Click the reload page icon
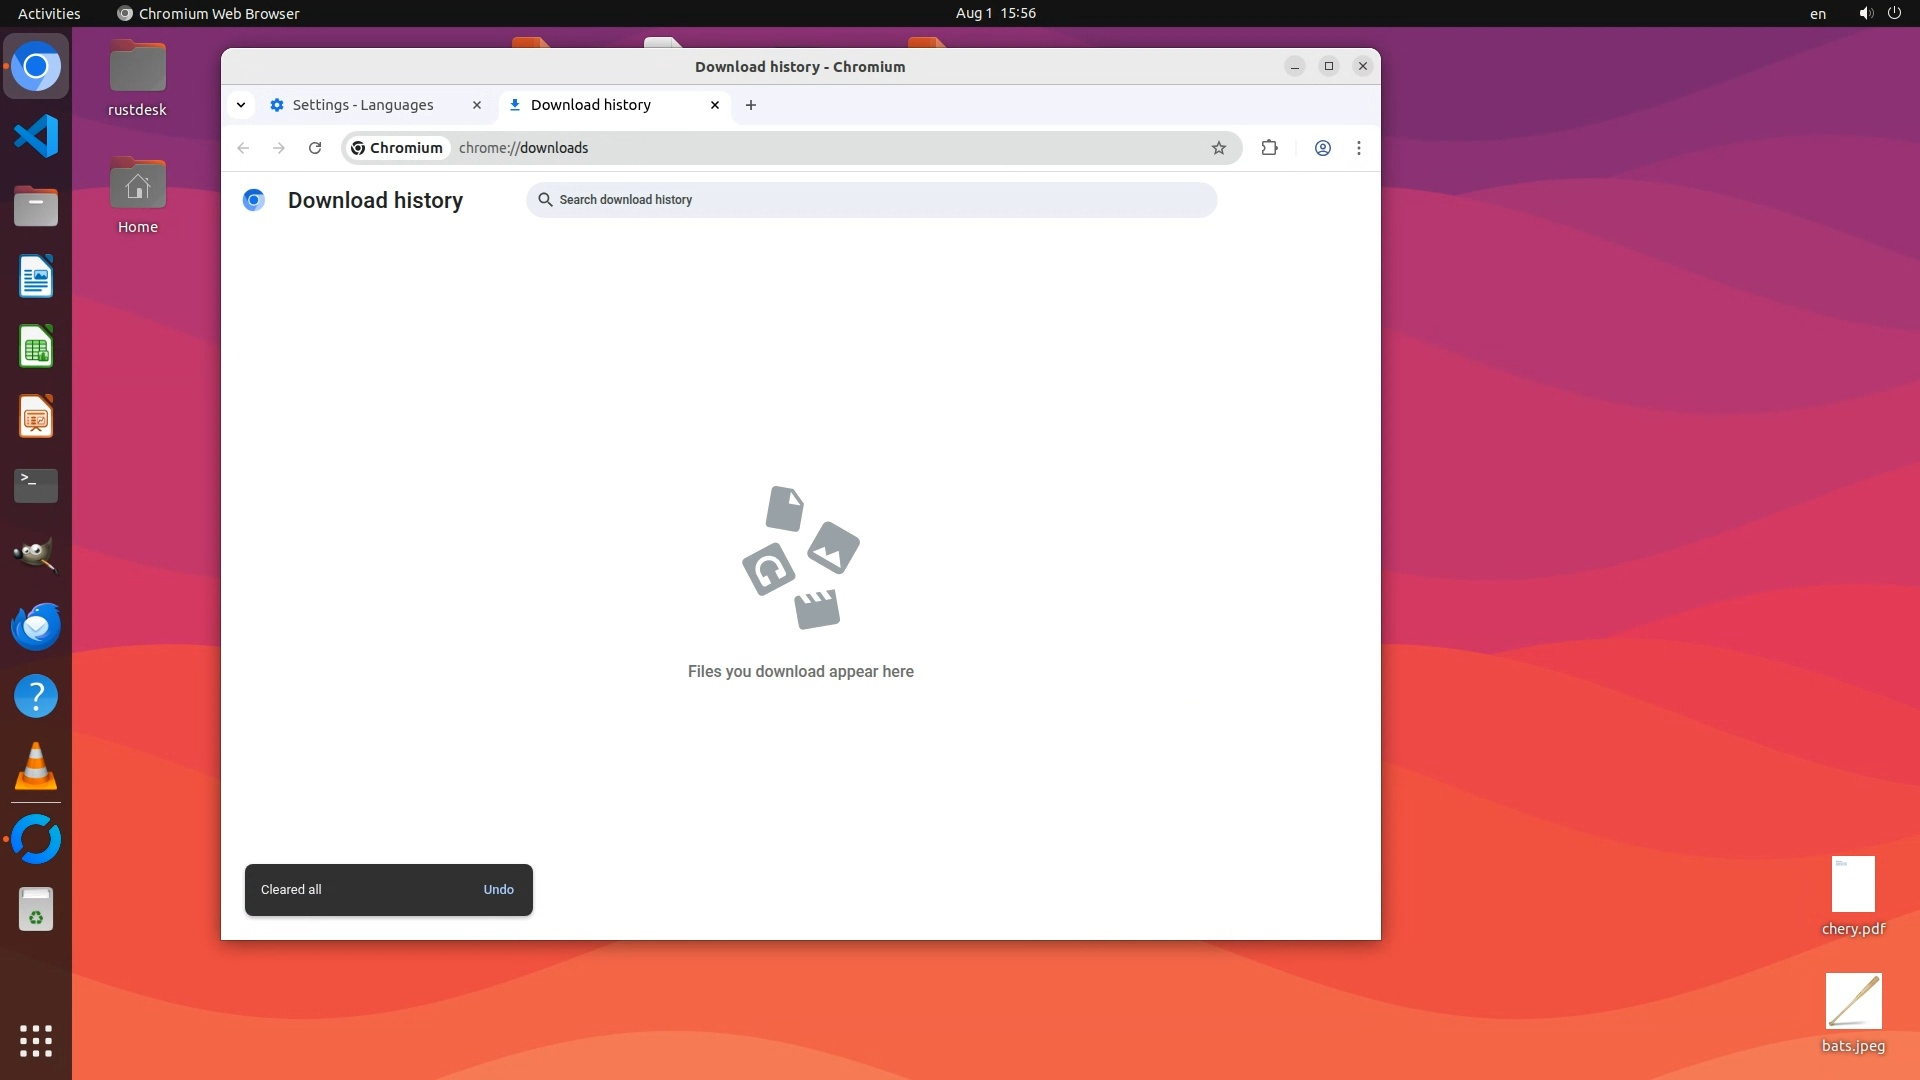1920x1080 pixels. (315, 148)
